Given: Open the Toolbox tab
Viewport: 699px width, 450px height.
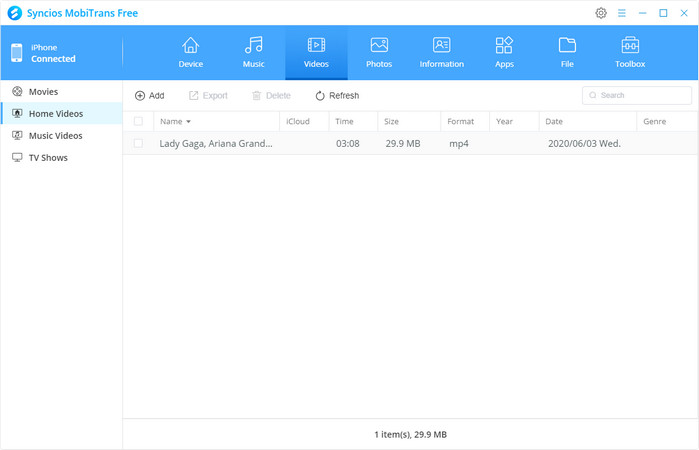Looking at the screenshot, I should pos(630,53).
